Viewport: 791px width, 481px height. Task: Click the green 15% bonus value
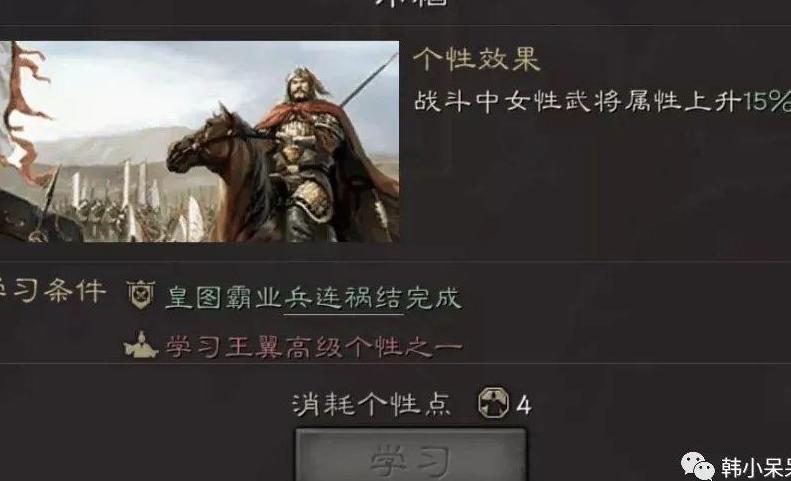tap(767, 101)
